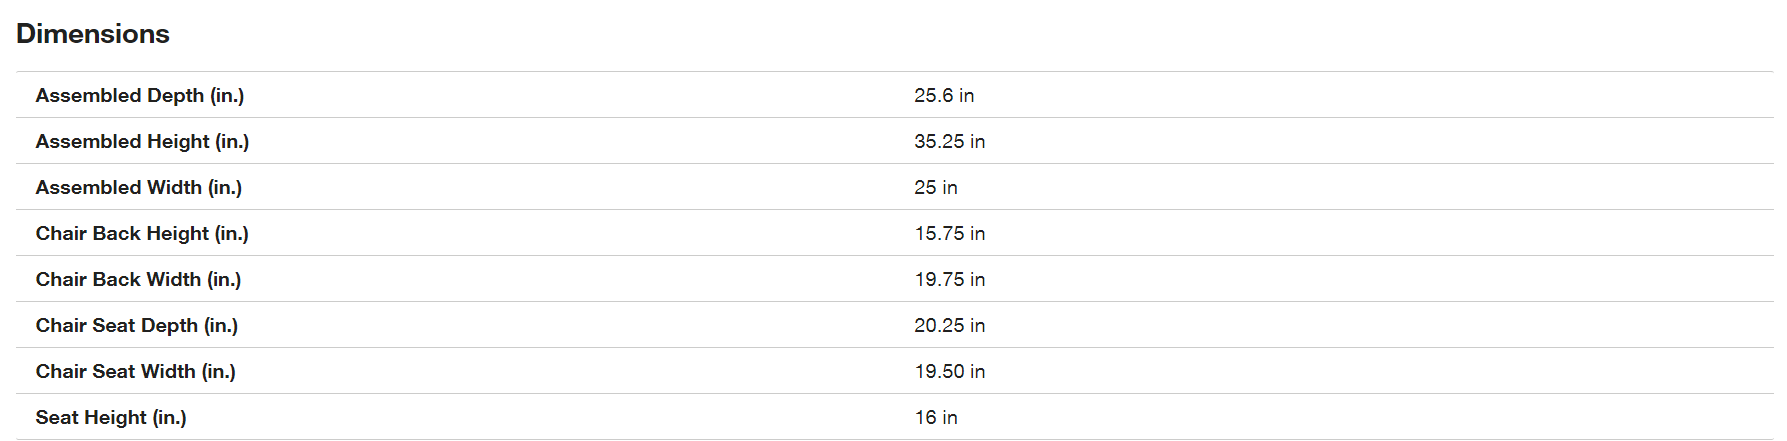Image resolution: width=1787 pixels, height=441 pixels.
Task: Select the Assembled Depth (in.) label
Action: [x=140, y=95]
